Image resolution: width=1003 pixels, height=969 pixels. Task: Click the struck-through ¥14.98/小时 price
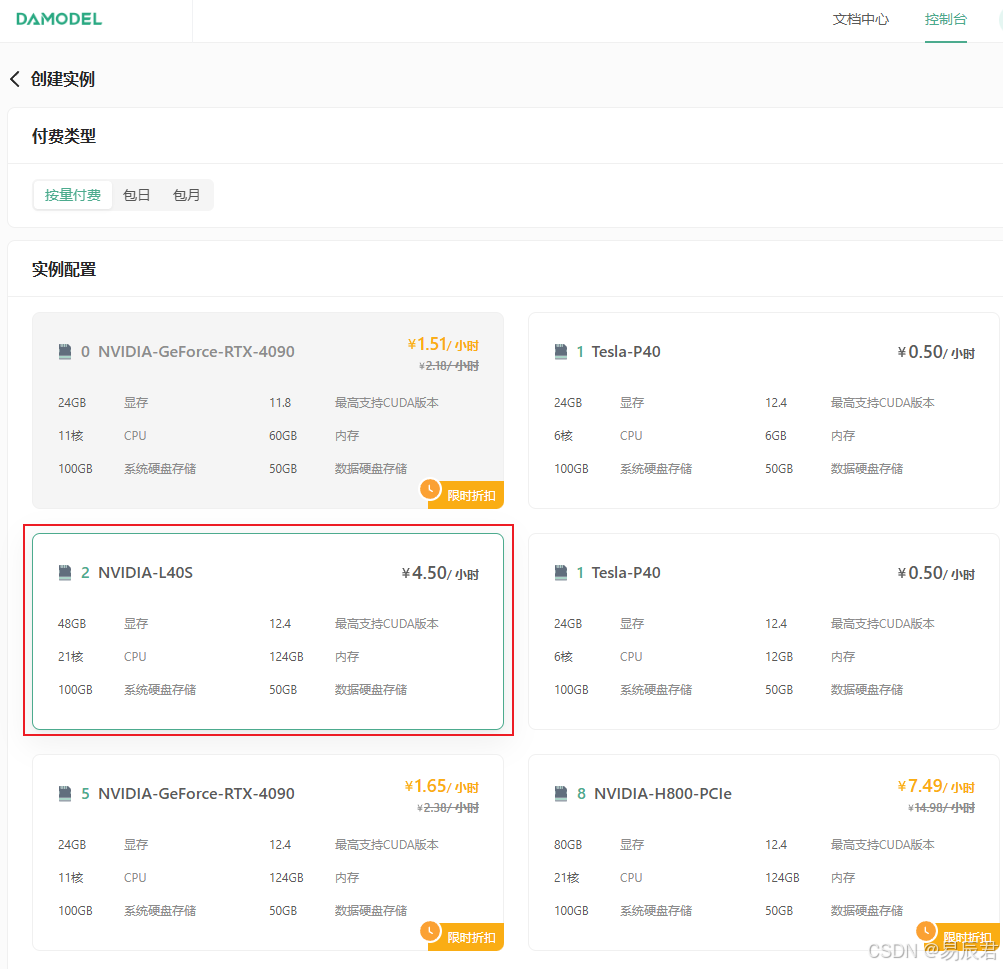point(941,808)
